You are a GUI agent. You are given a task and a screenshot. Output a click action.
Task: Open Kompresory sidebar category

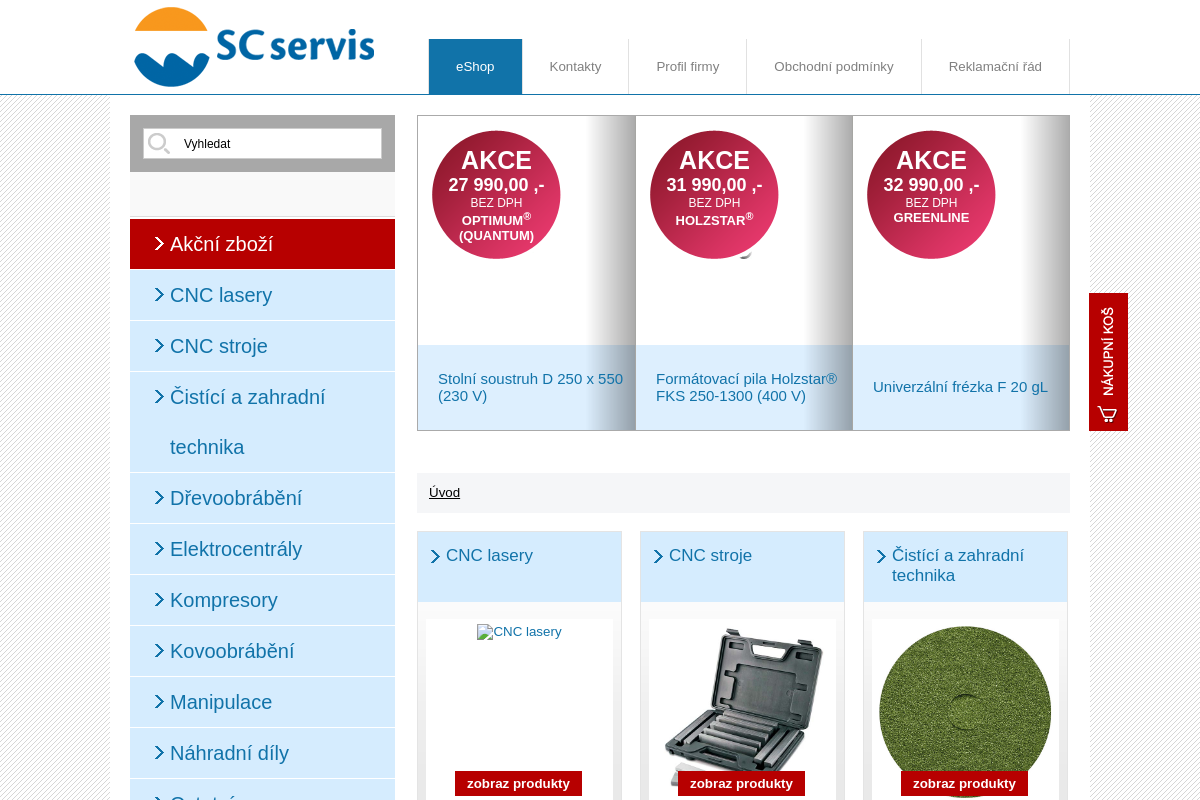[262, 600]
